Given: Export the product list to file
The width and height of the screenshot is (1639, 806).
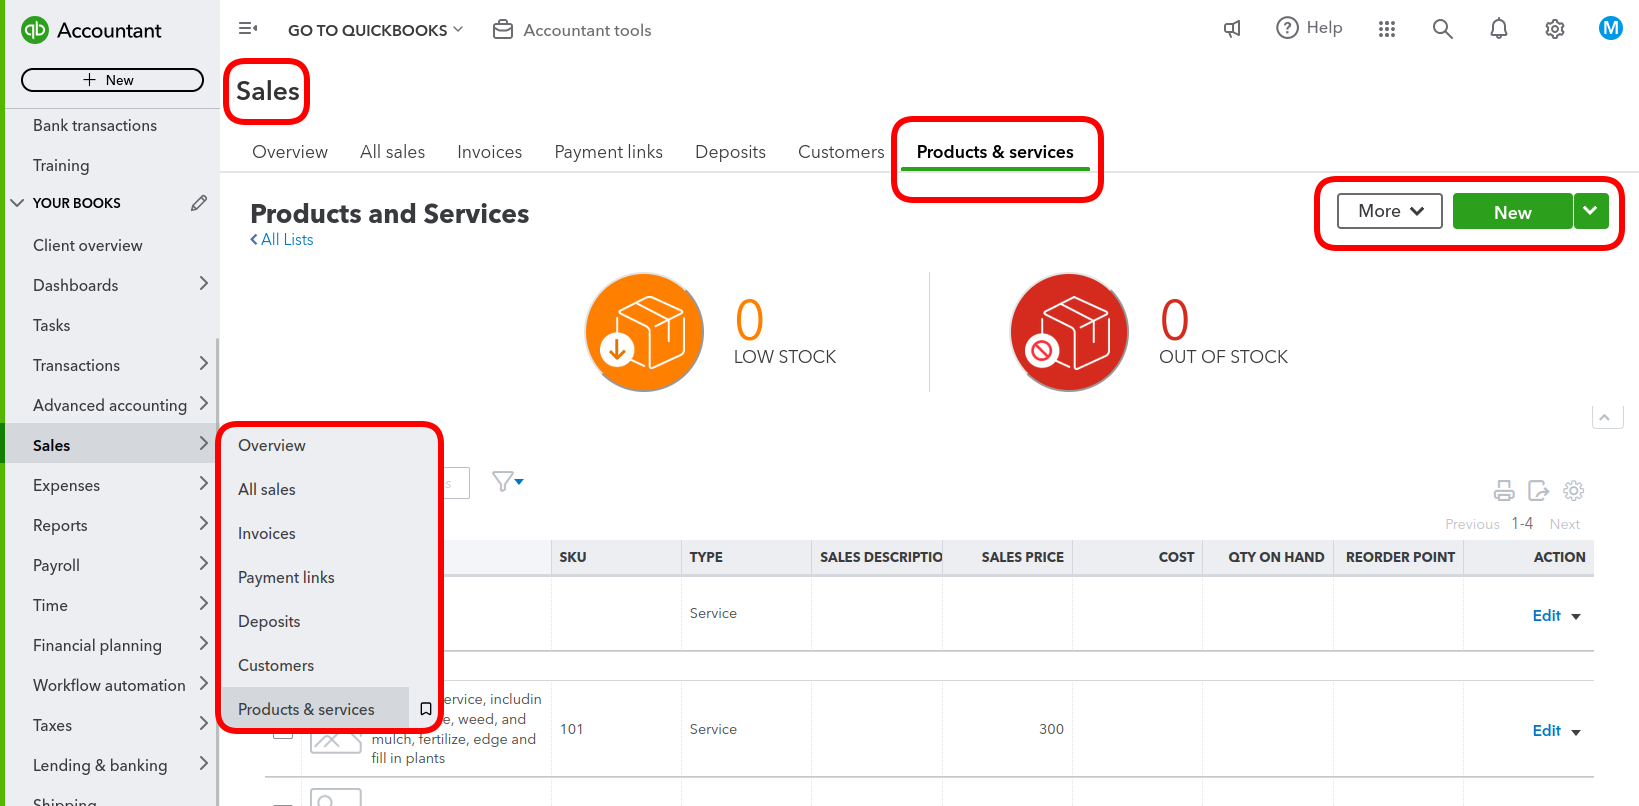Looking at the screenshot, I should [x=1538, y=490].
